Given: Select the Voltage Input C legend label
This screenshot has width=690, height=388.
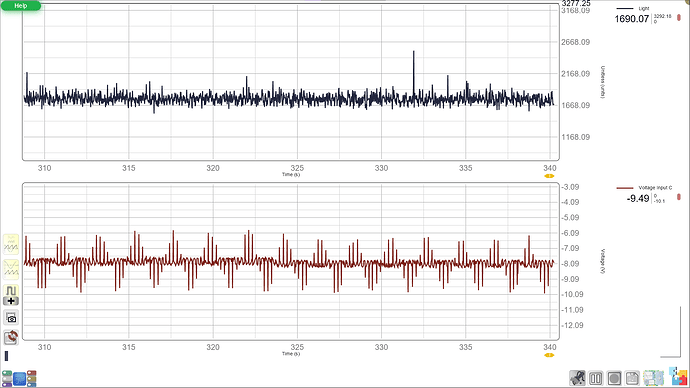Looking at the screenshot, I should tap(655, 188).
